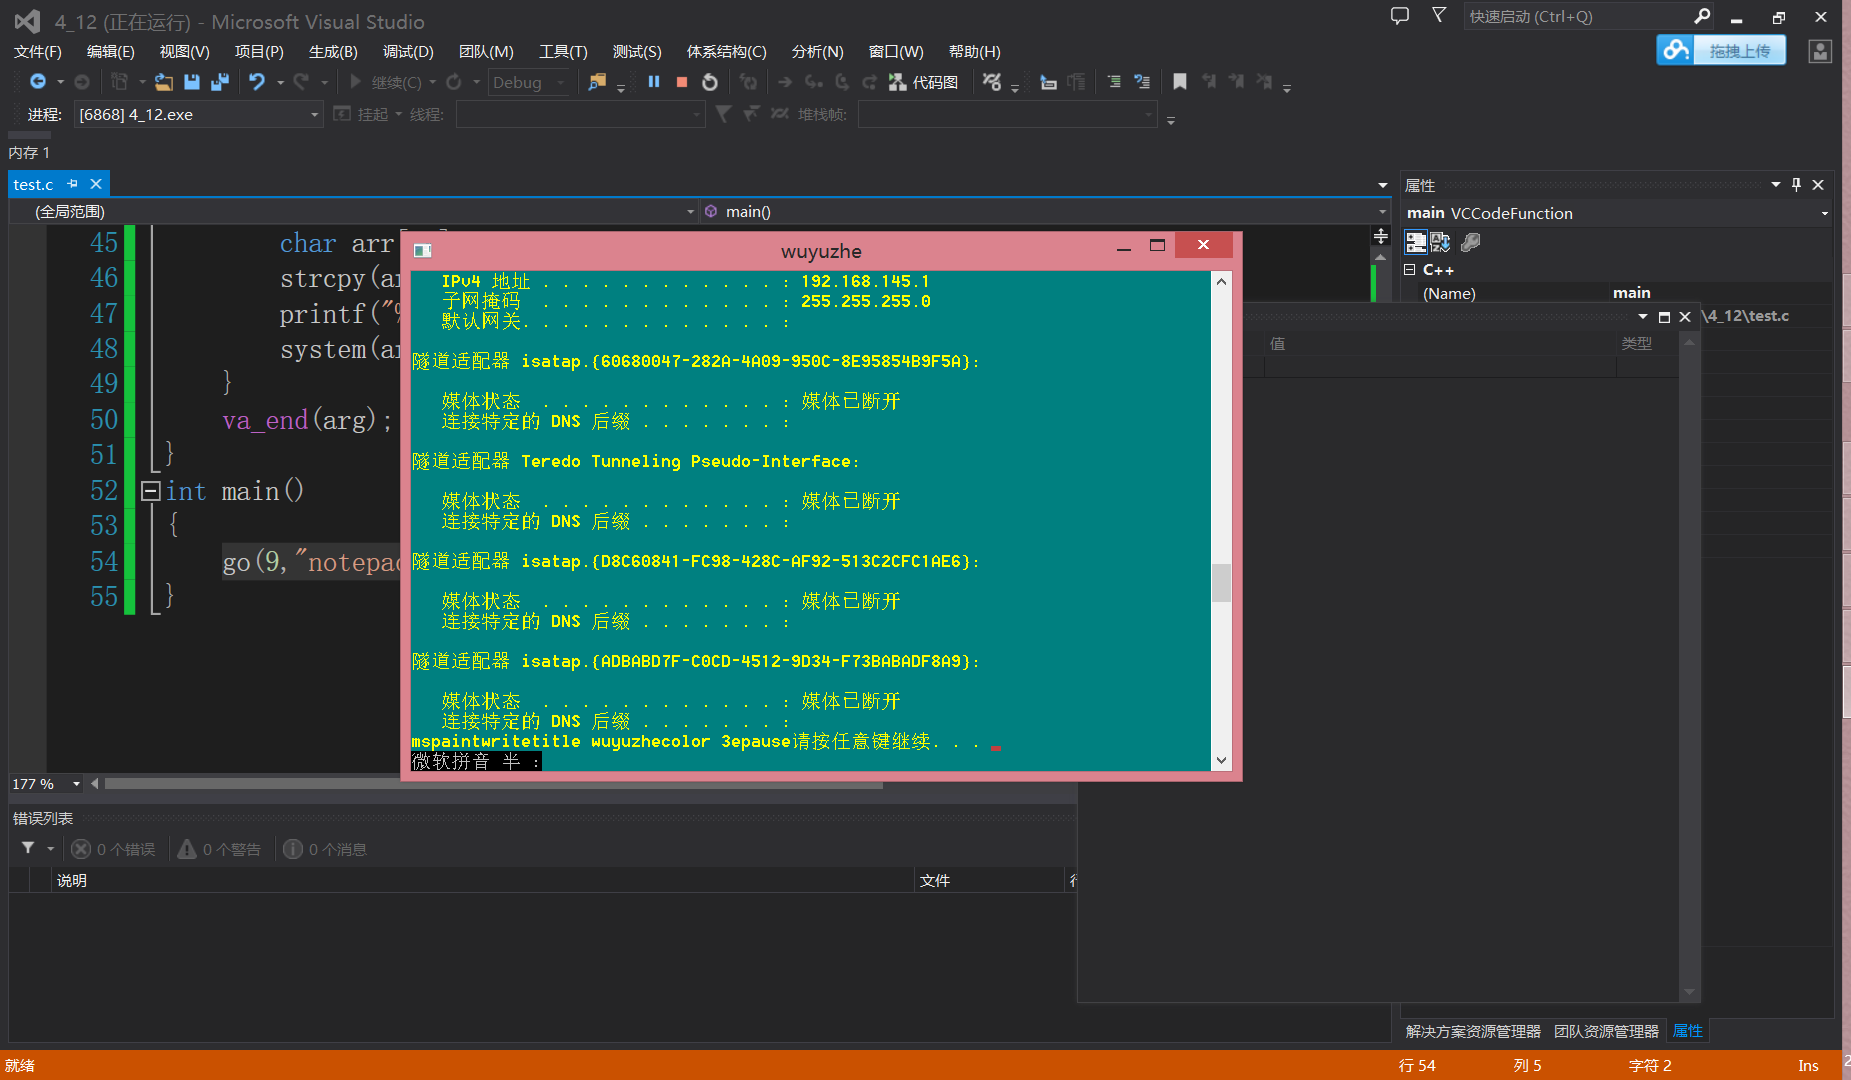Undo the last edit
Screen dimensions: 1851x1080
point(257,82)
